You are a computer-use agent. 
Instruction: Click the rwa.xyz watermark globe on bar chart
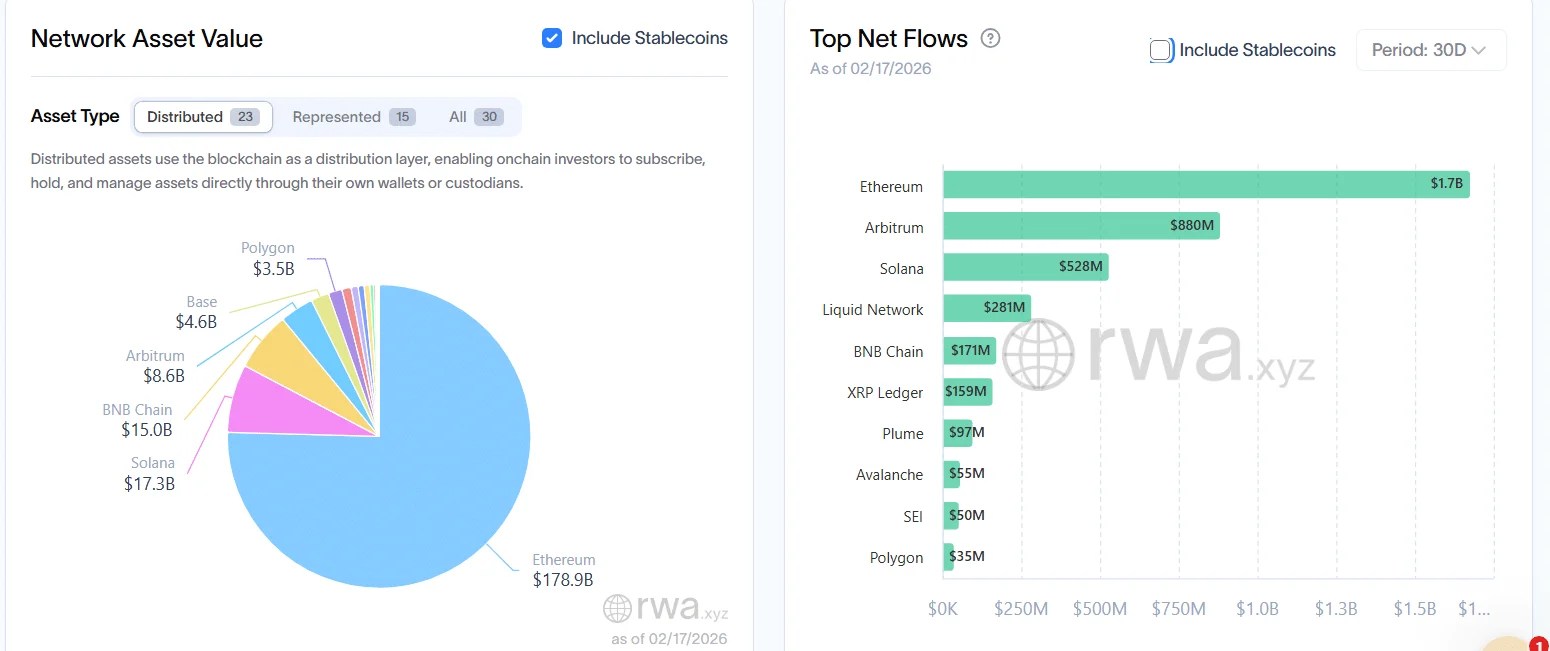[x=1039, y=354]
